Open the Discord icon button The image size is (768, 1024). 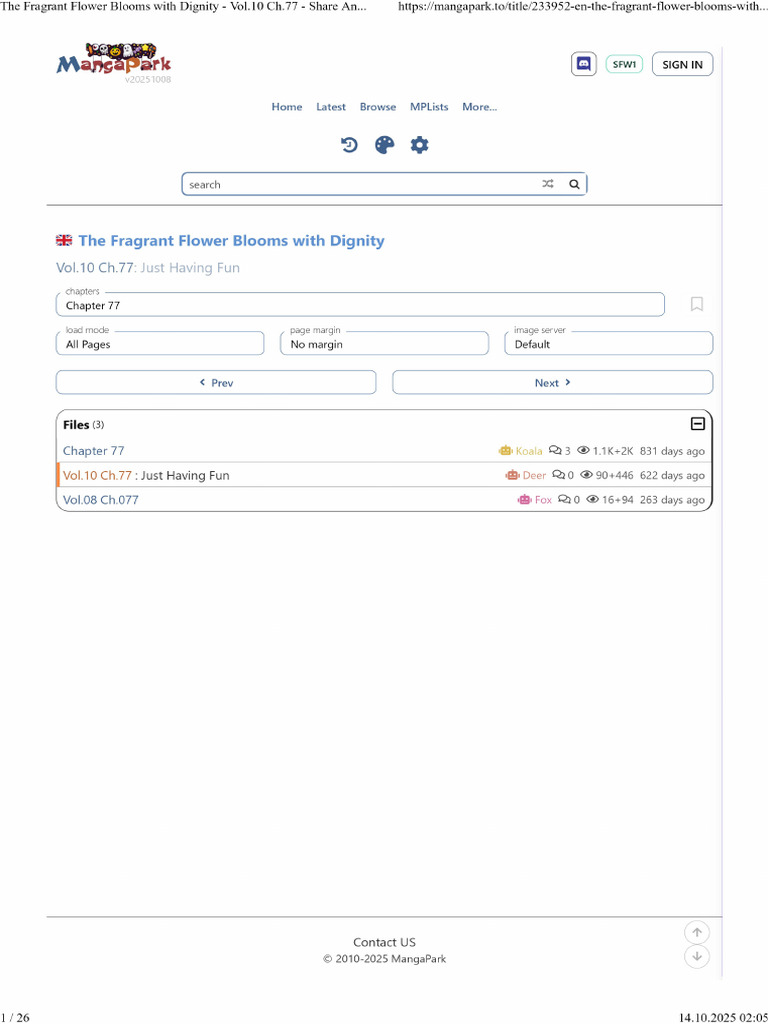(x=584, y=64)
